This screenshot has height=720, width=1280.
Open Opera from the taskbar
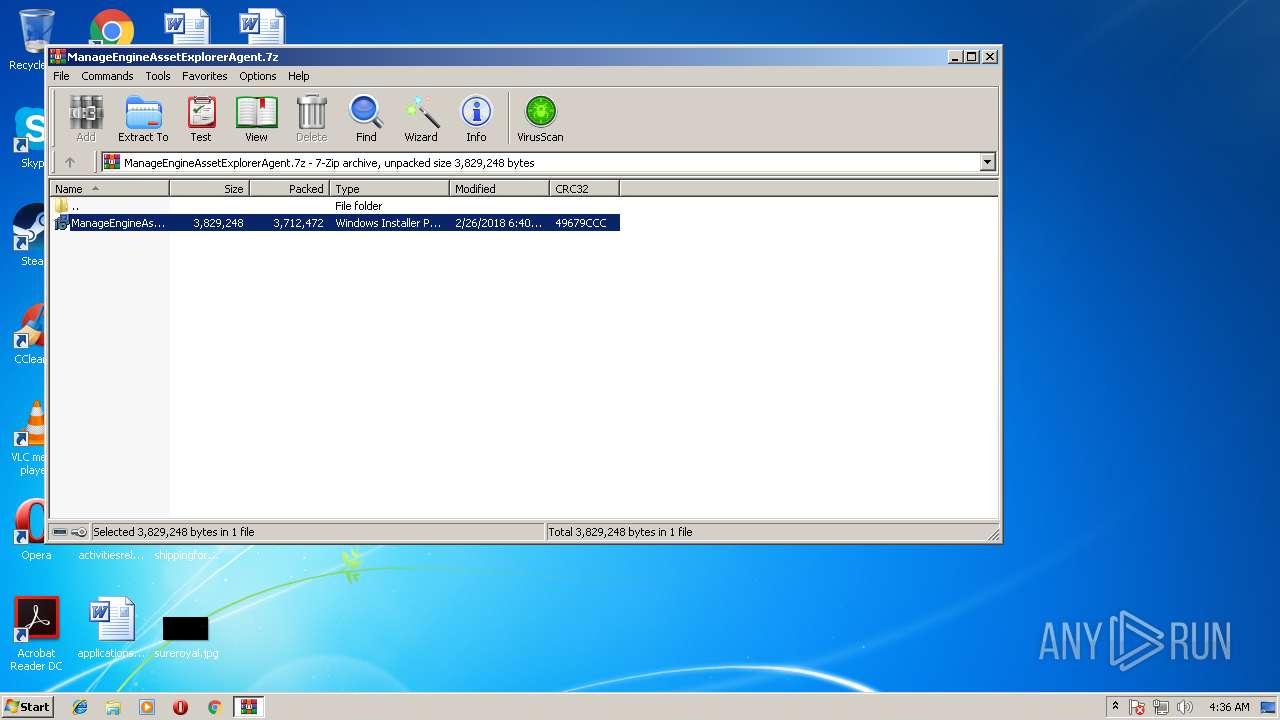click(x=180, y=707)
